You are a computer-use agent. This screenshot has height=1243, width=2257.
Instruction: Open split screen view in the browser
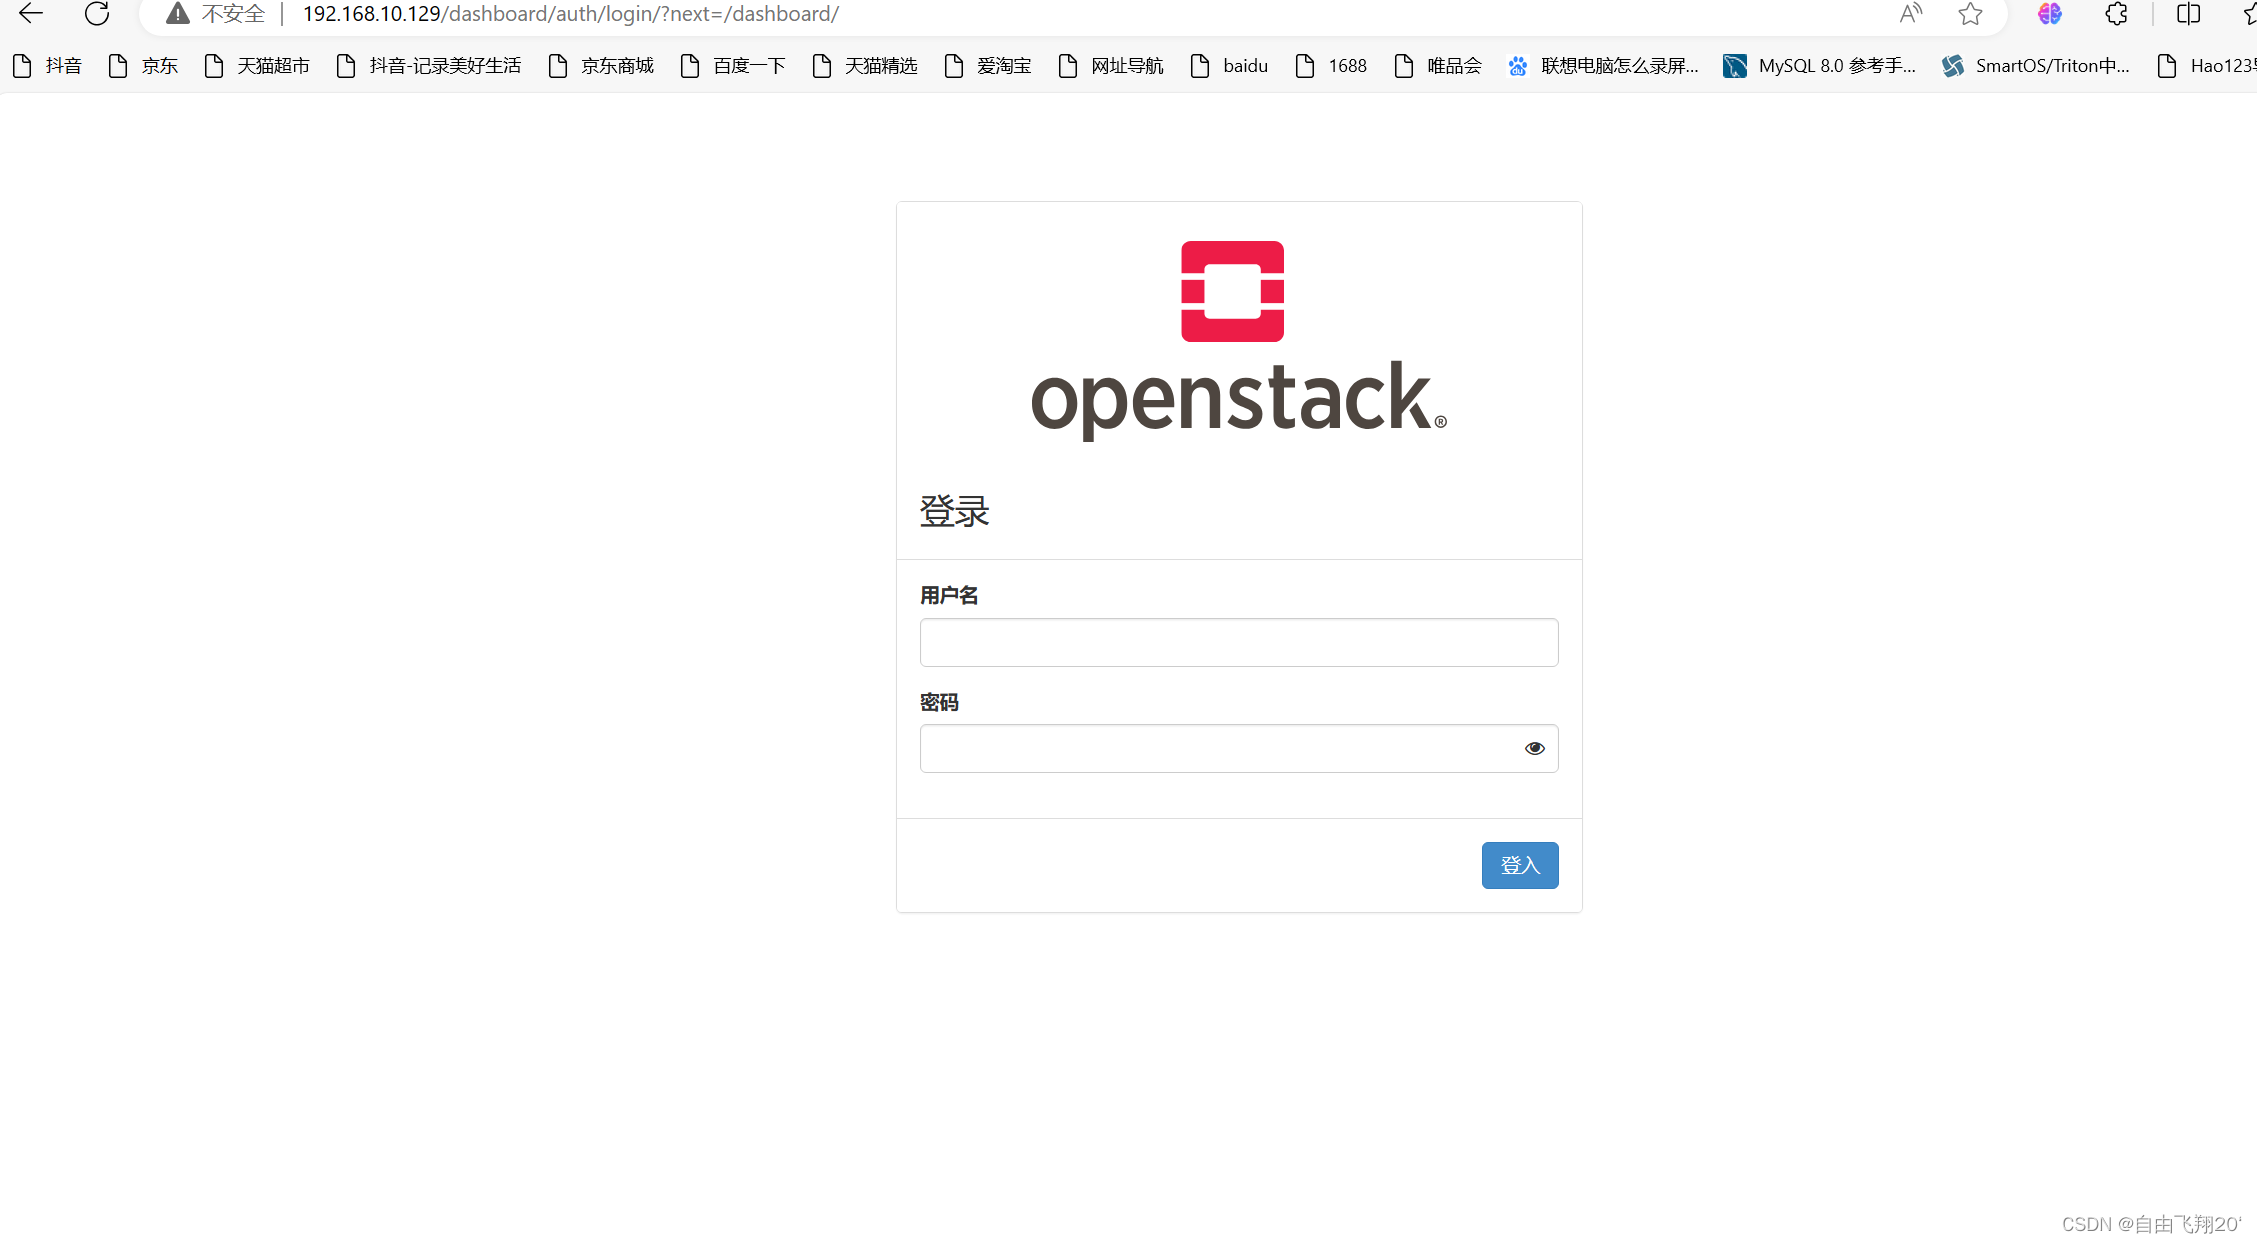2187,14
